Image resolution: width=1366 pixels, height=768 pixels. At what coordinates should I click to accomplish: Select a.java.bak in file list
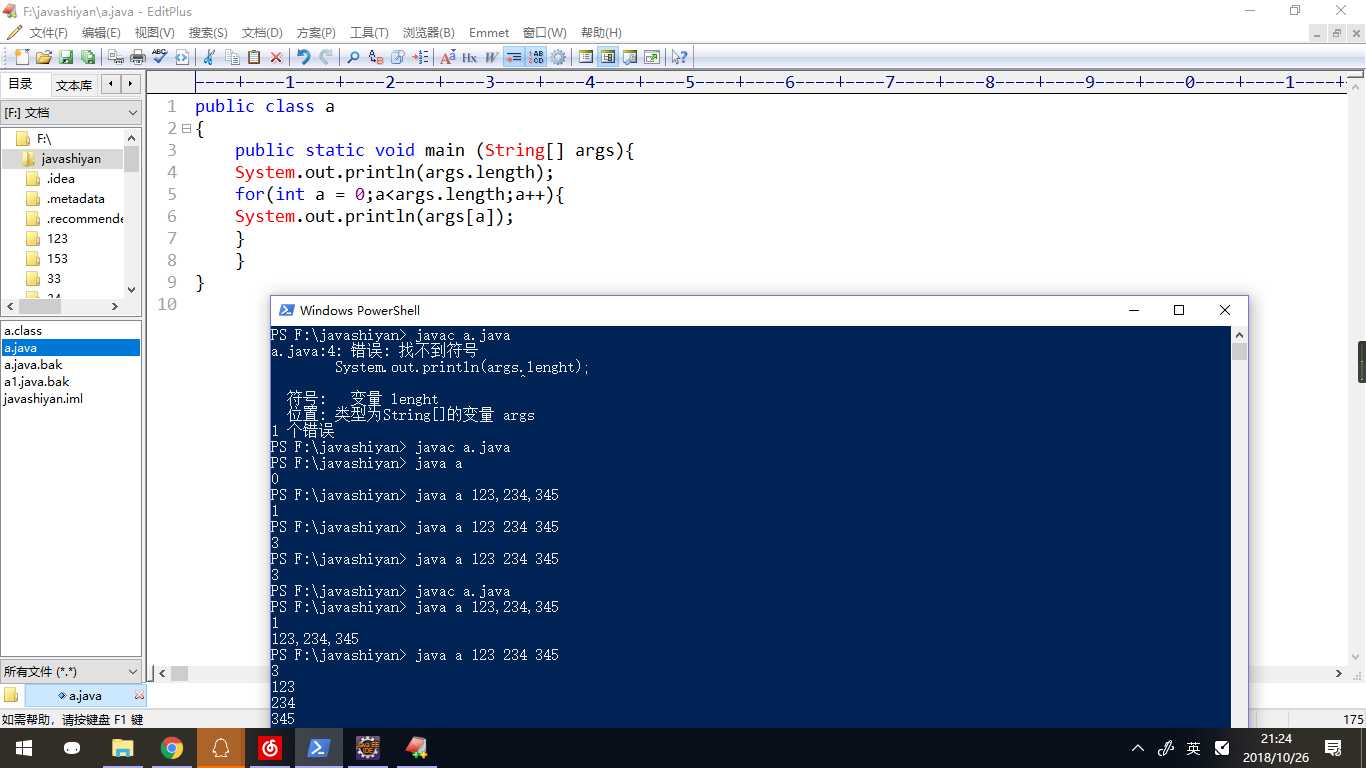[33, 364]
